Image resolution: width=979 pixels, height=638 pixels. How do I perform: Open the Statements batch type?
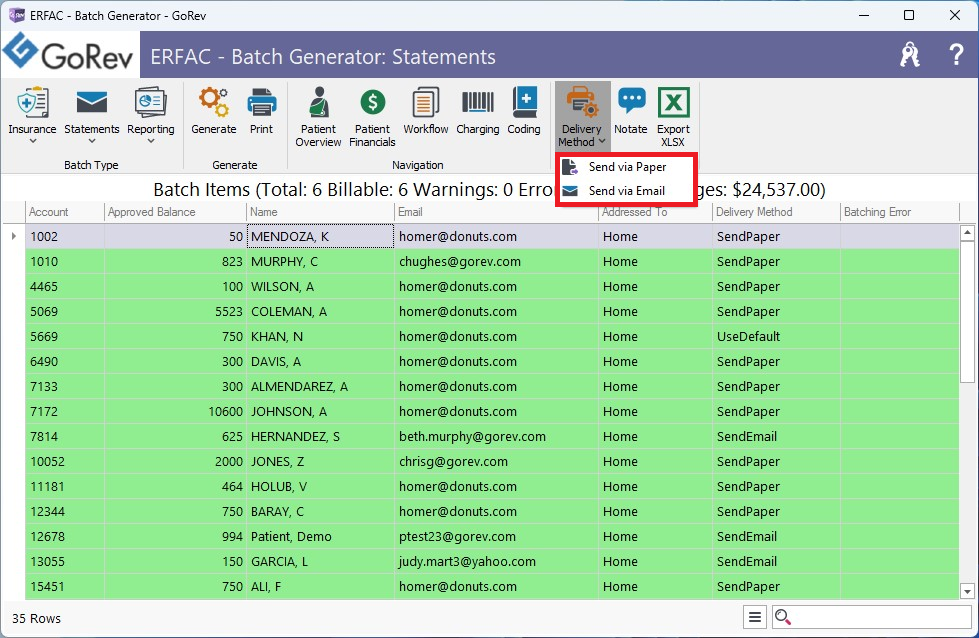[91, 115]
